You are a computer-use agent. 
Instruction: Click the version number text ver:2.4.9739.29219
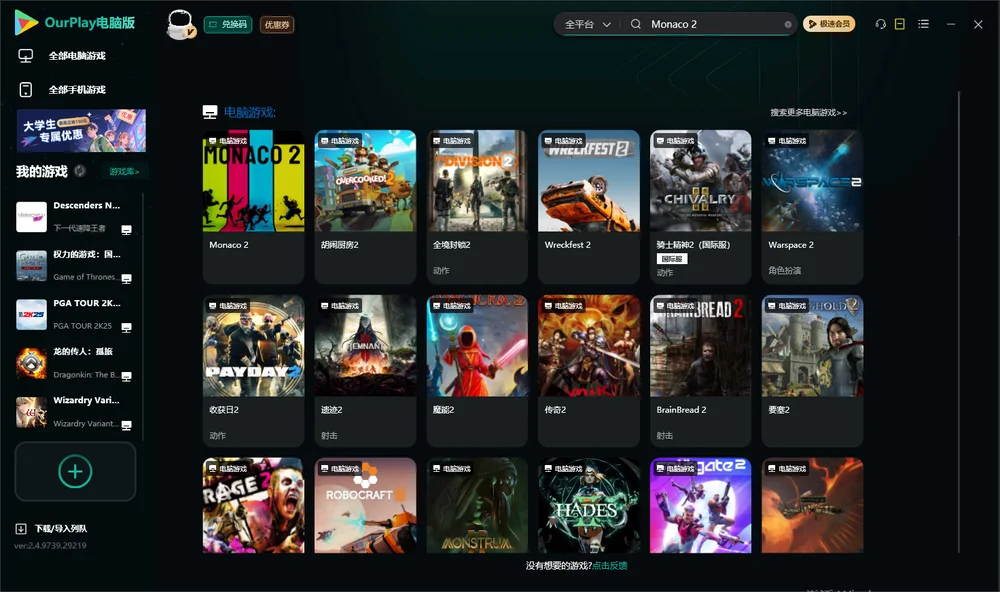coord(50,545)
